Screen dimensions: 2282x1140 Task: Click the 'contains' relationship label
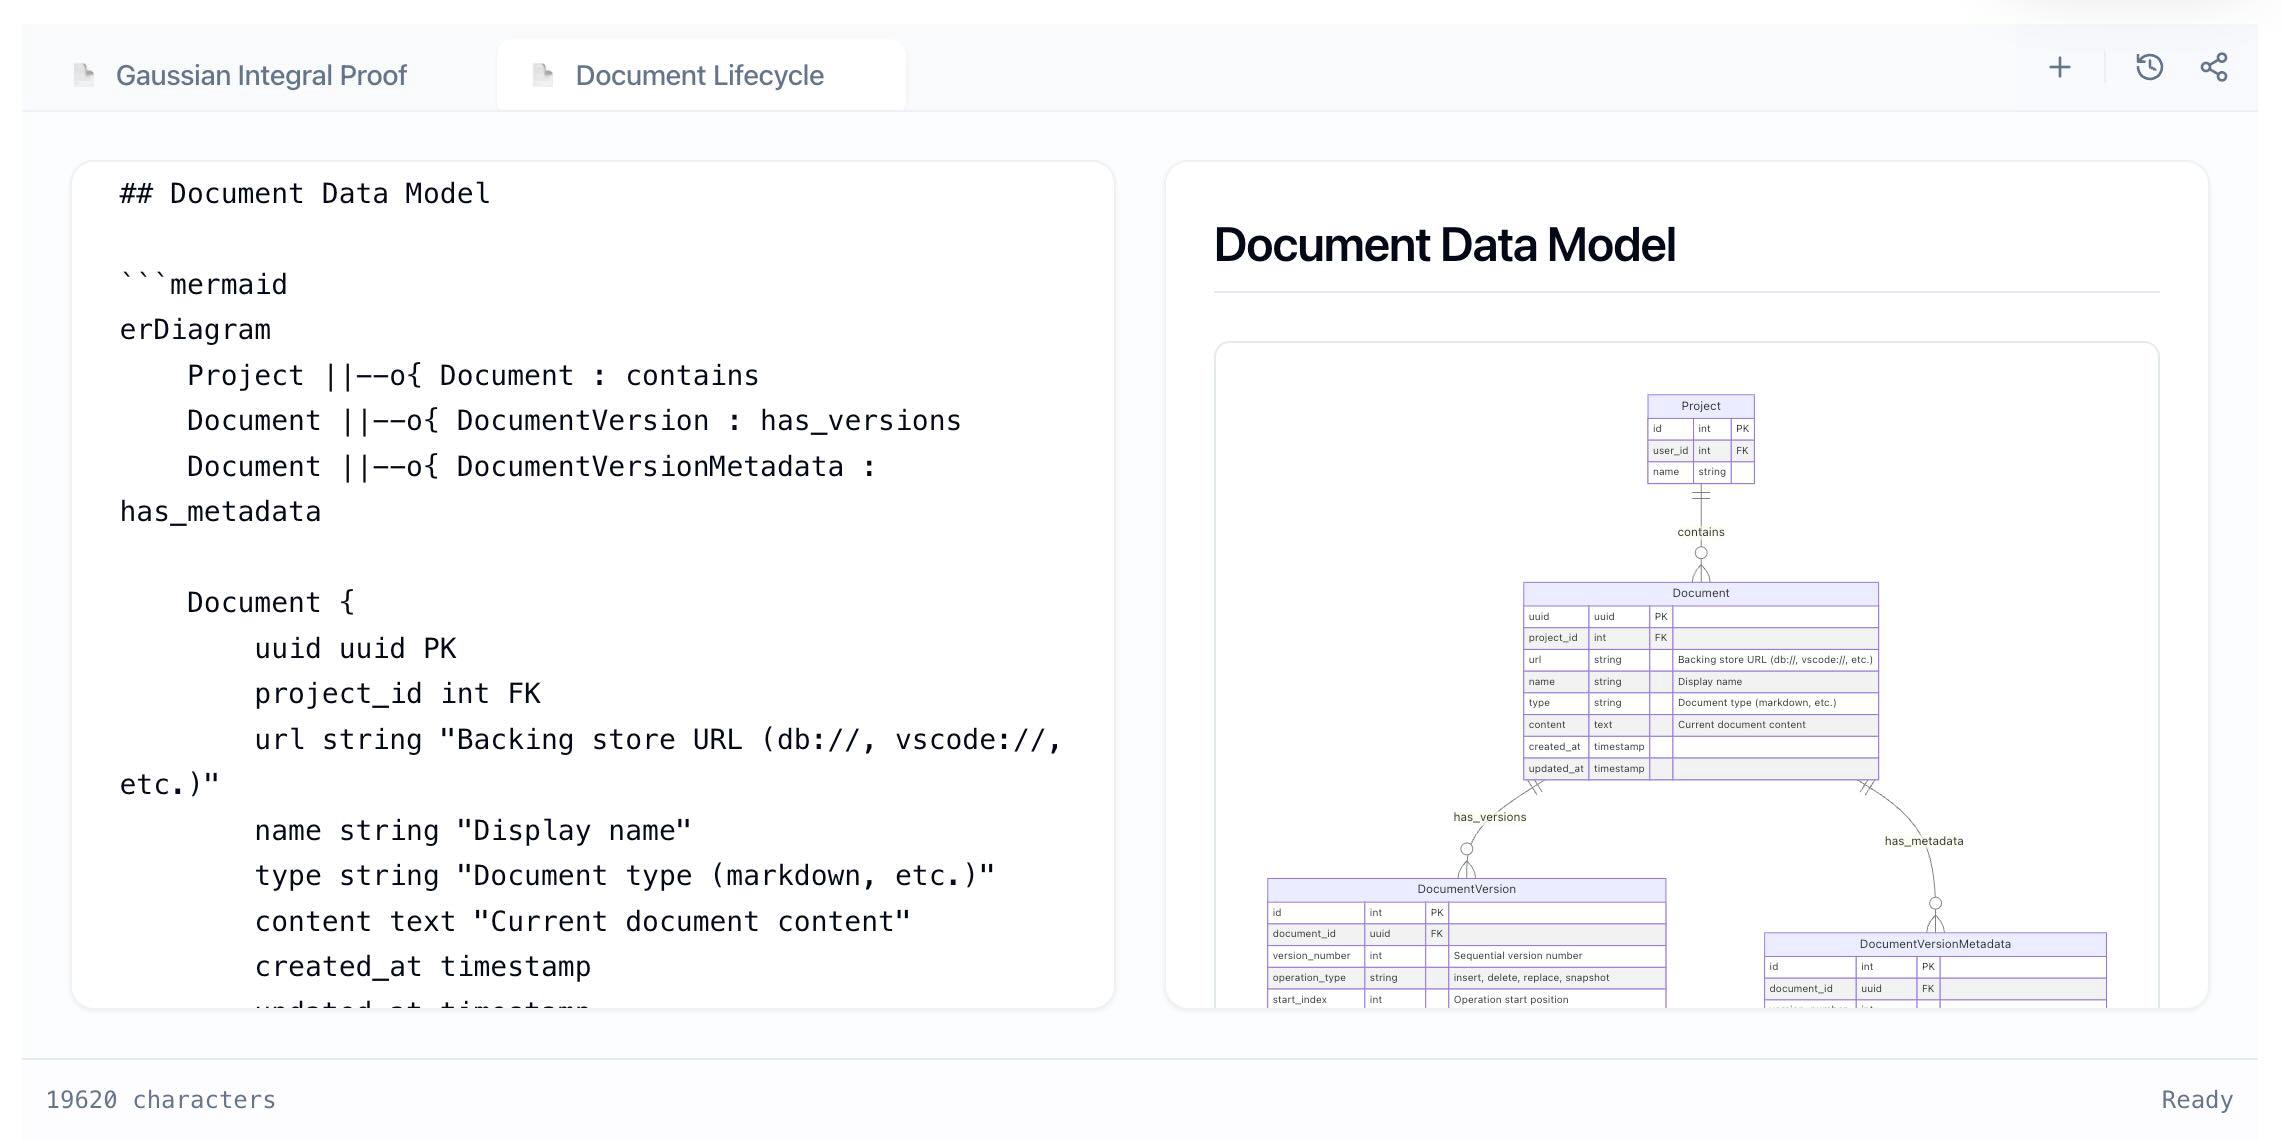[1700, 532]
